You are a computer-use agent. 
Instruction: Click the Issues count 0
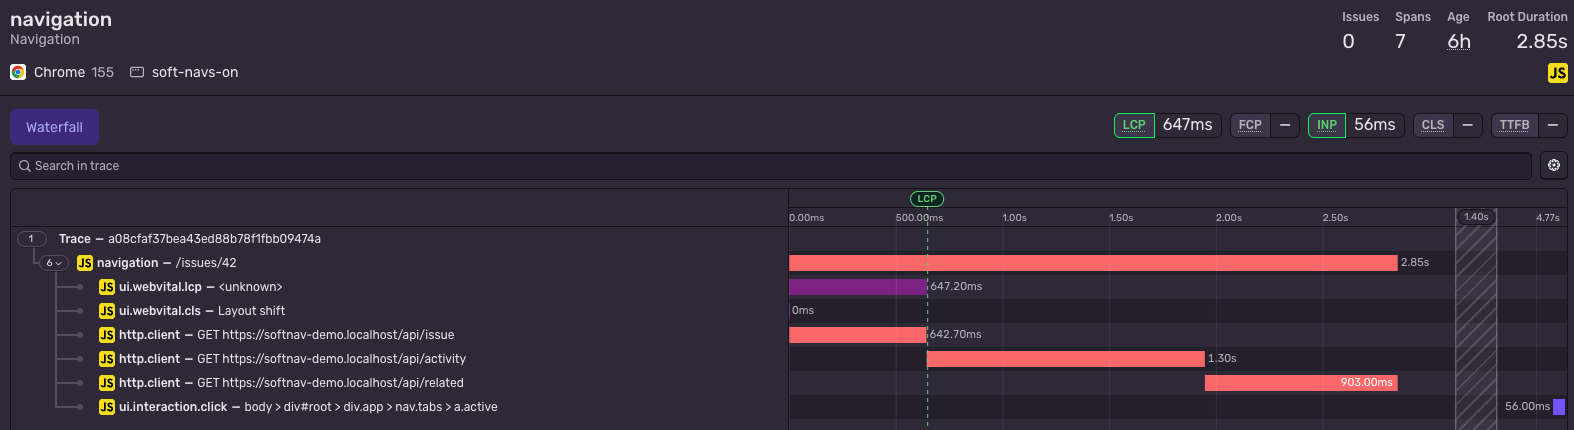pyautogui.click(x=1348, y=42)
